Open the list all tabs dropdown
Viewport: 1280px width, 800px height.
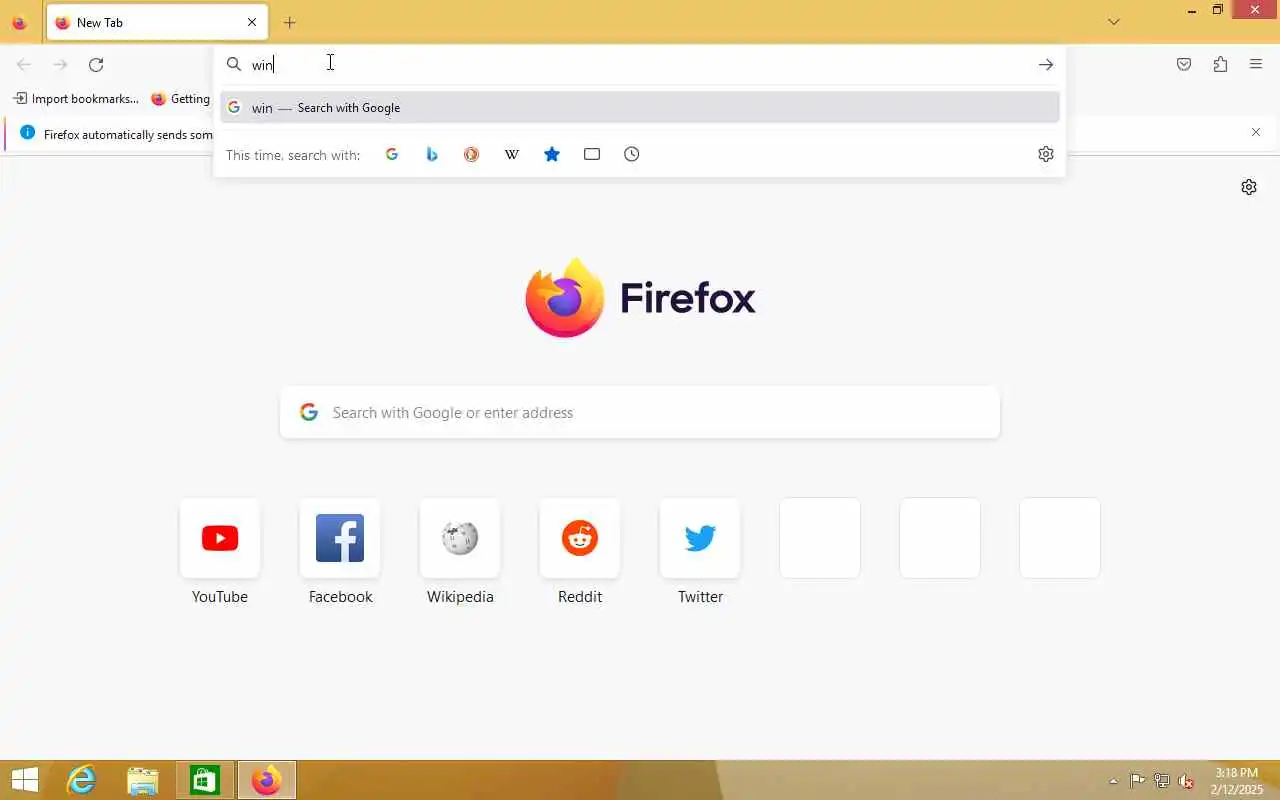point(1114,22)
